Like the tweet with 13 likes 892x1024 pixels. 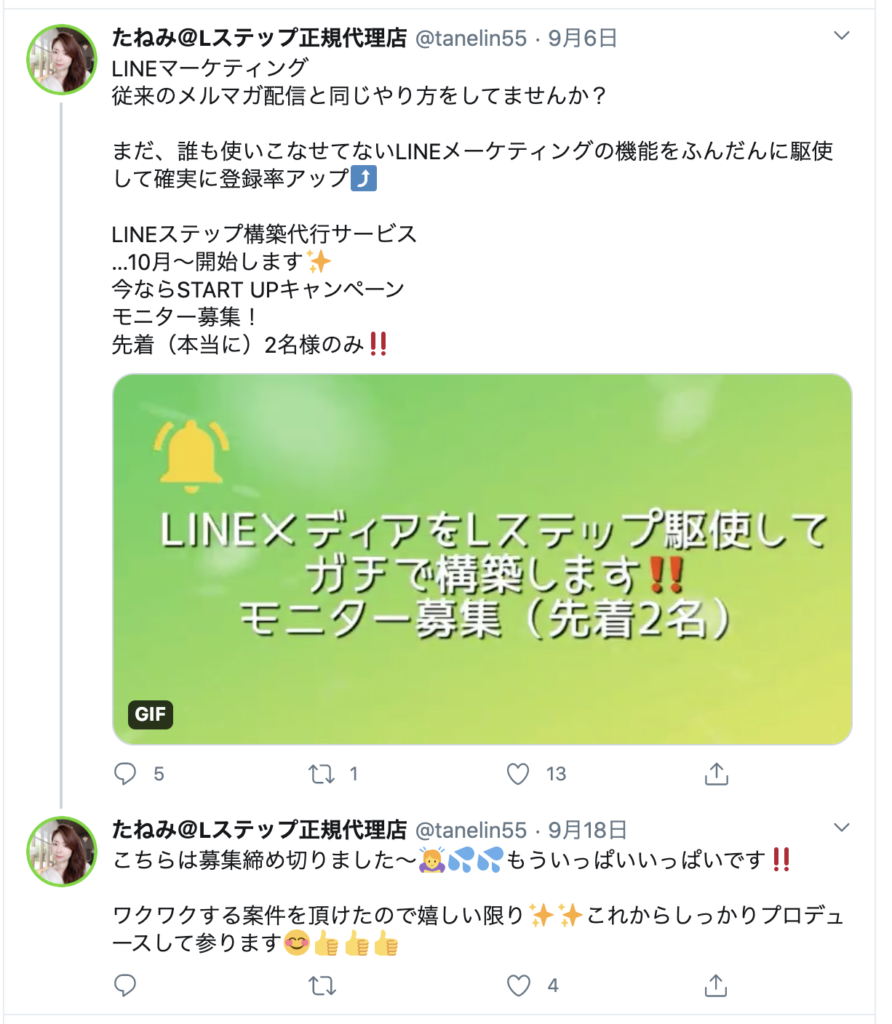(x=518, y=773)
